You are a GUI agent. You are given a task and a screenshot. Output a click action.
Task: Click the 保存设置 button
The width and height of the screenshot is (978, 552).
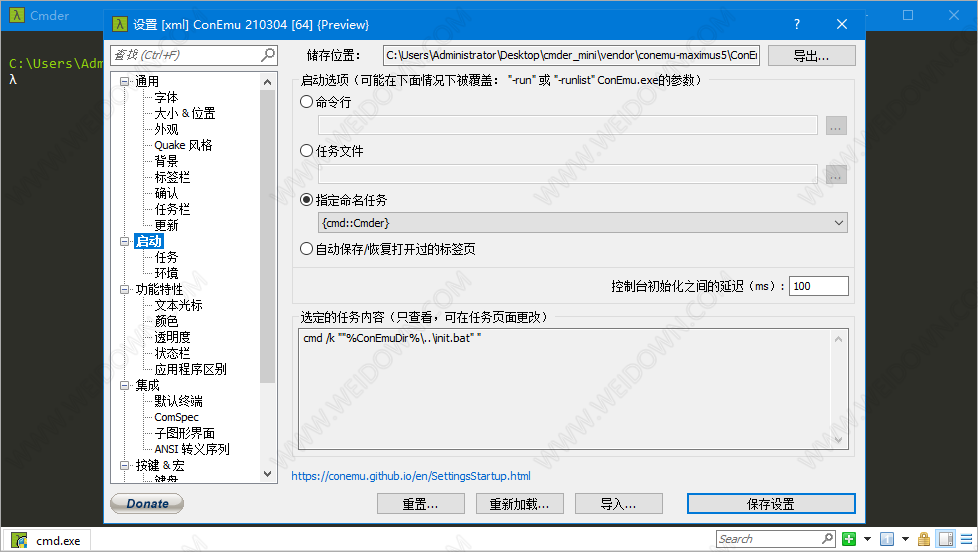(x=770, y=504)
